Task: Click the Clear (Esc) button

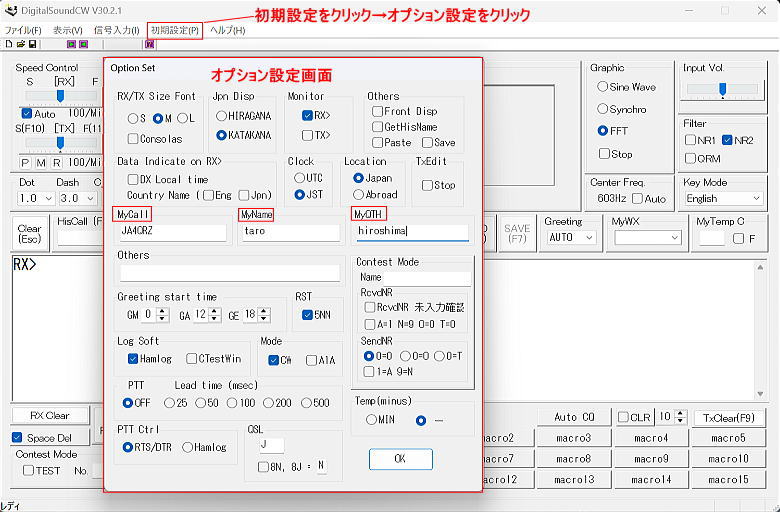Action: pos(29,233)
